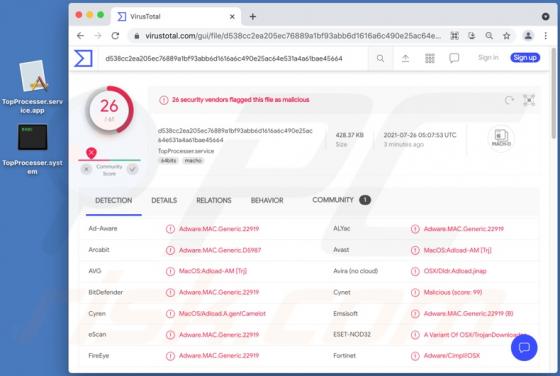Click the Fortinet Adware/Cimpli!OSX result
Screen dimensions: 560x376
pos(452,356)
